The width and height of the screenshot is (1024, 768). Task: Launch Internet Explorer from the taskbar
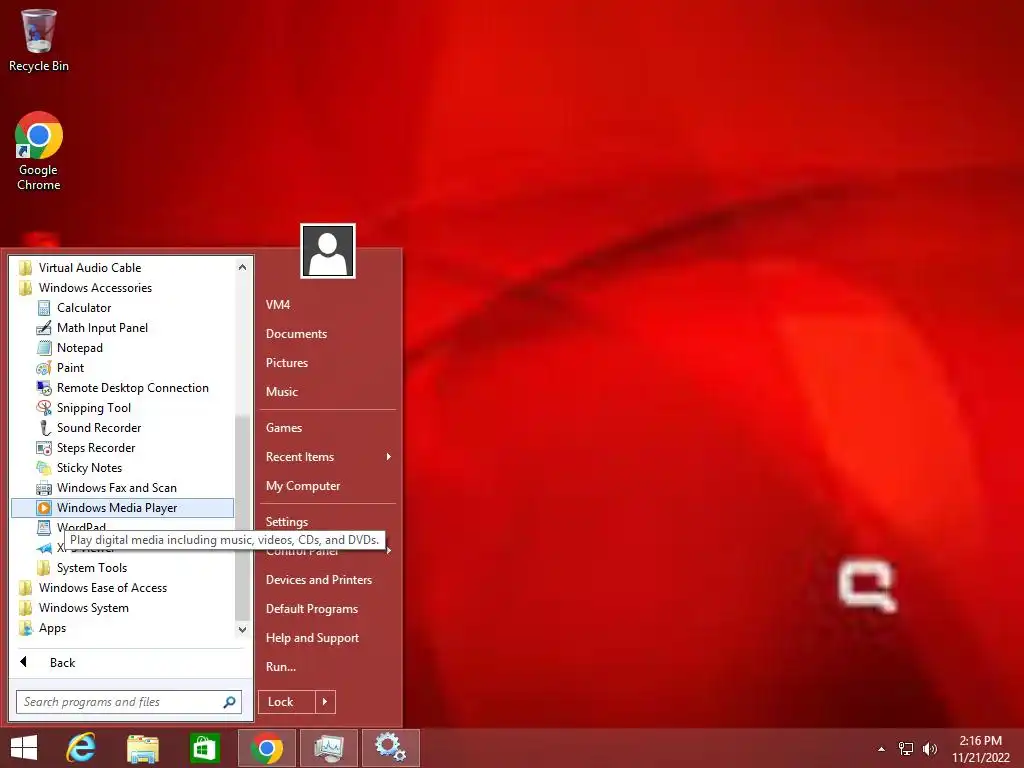pos(81,748)
